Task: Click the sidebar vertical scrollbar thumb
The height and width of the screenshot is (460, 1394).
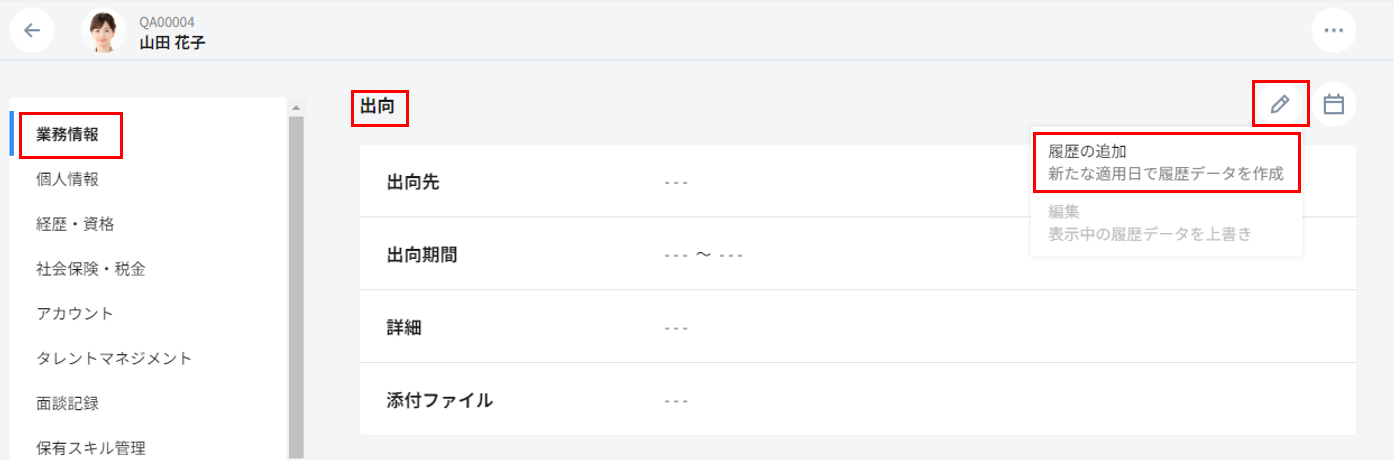Action: [296, 280]
